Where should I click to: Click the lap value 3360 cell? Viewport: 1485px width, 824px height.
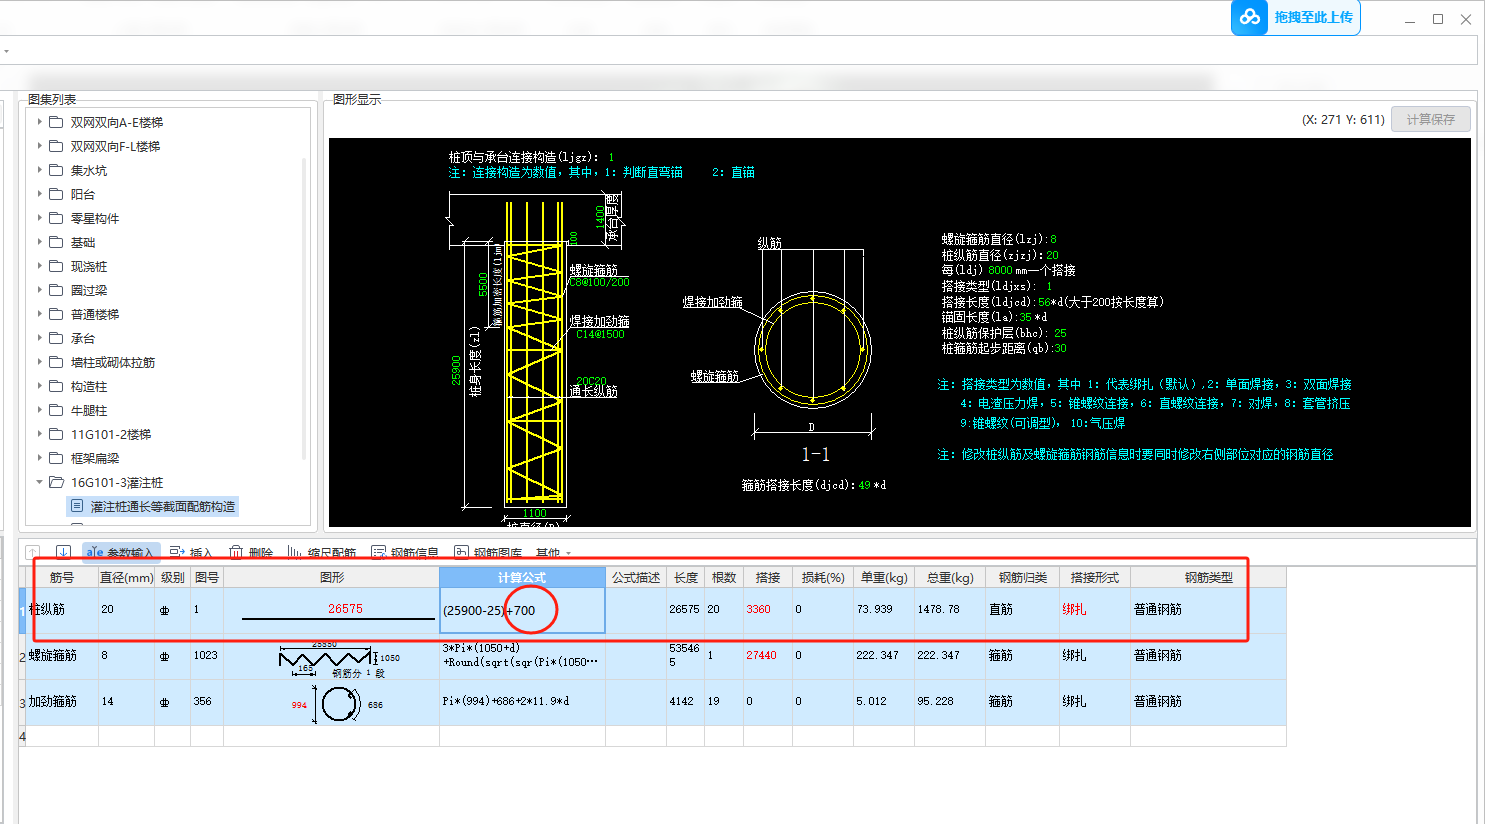[x=767, y=610]
